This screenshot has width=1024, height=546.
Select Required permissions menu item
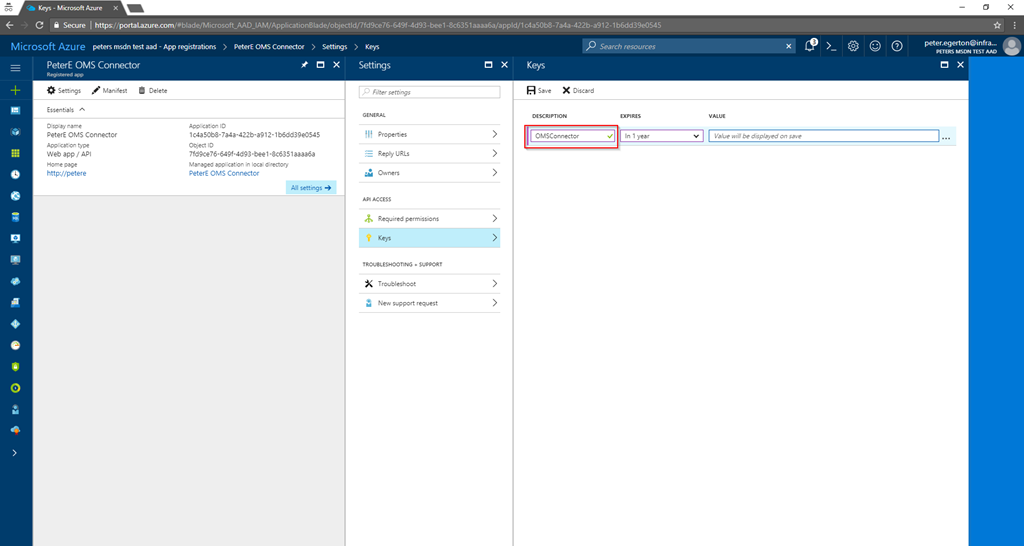[429, 218]
